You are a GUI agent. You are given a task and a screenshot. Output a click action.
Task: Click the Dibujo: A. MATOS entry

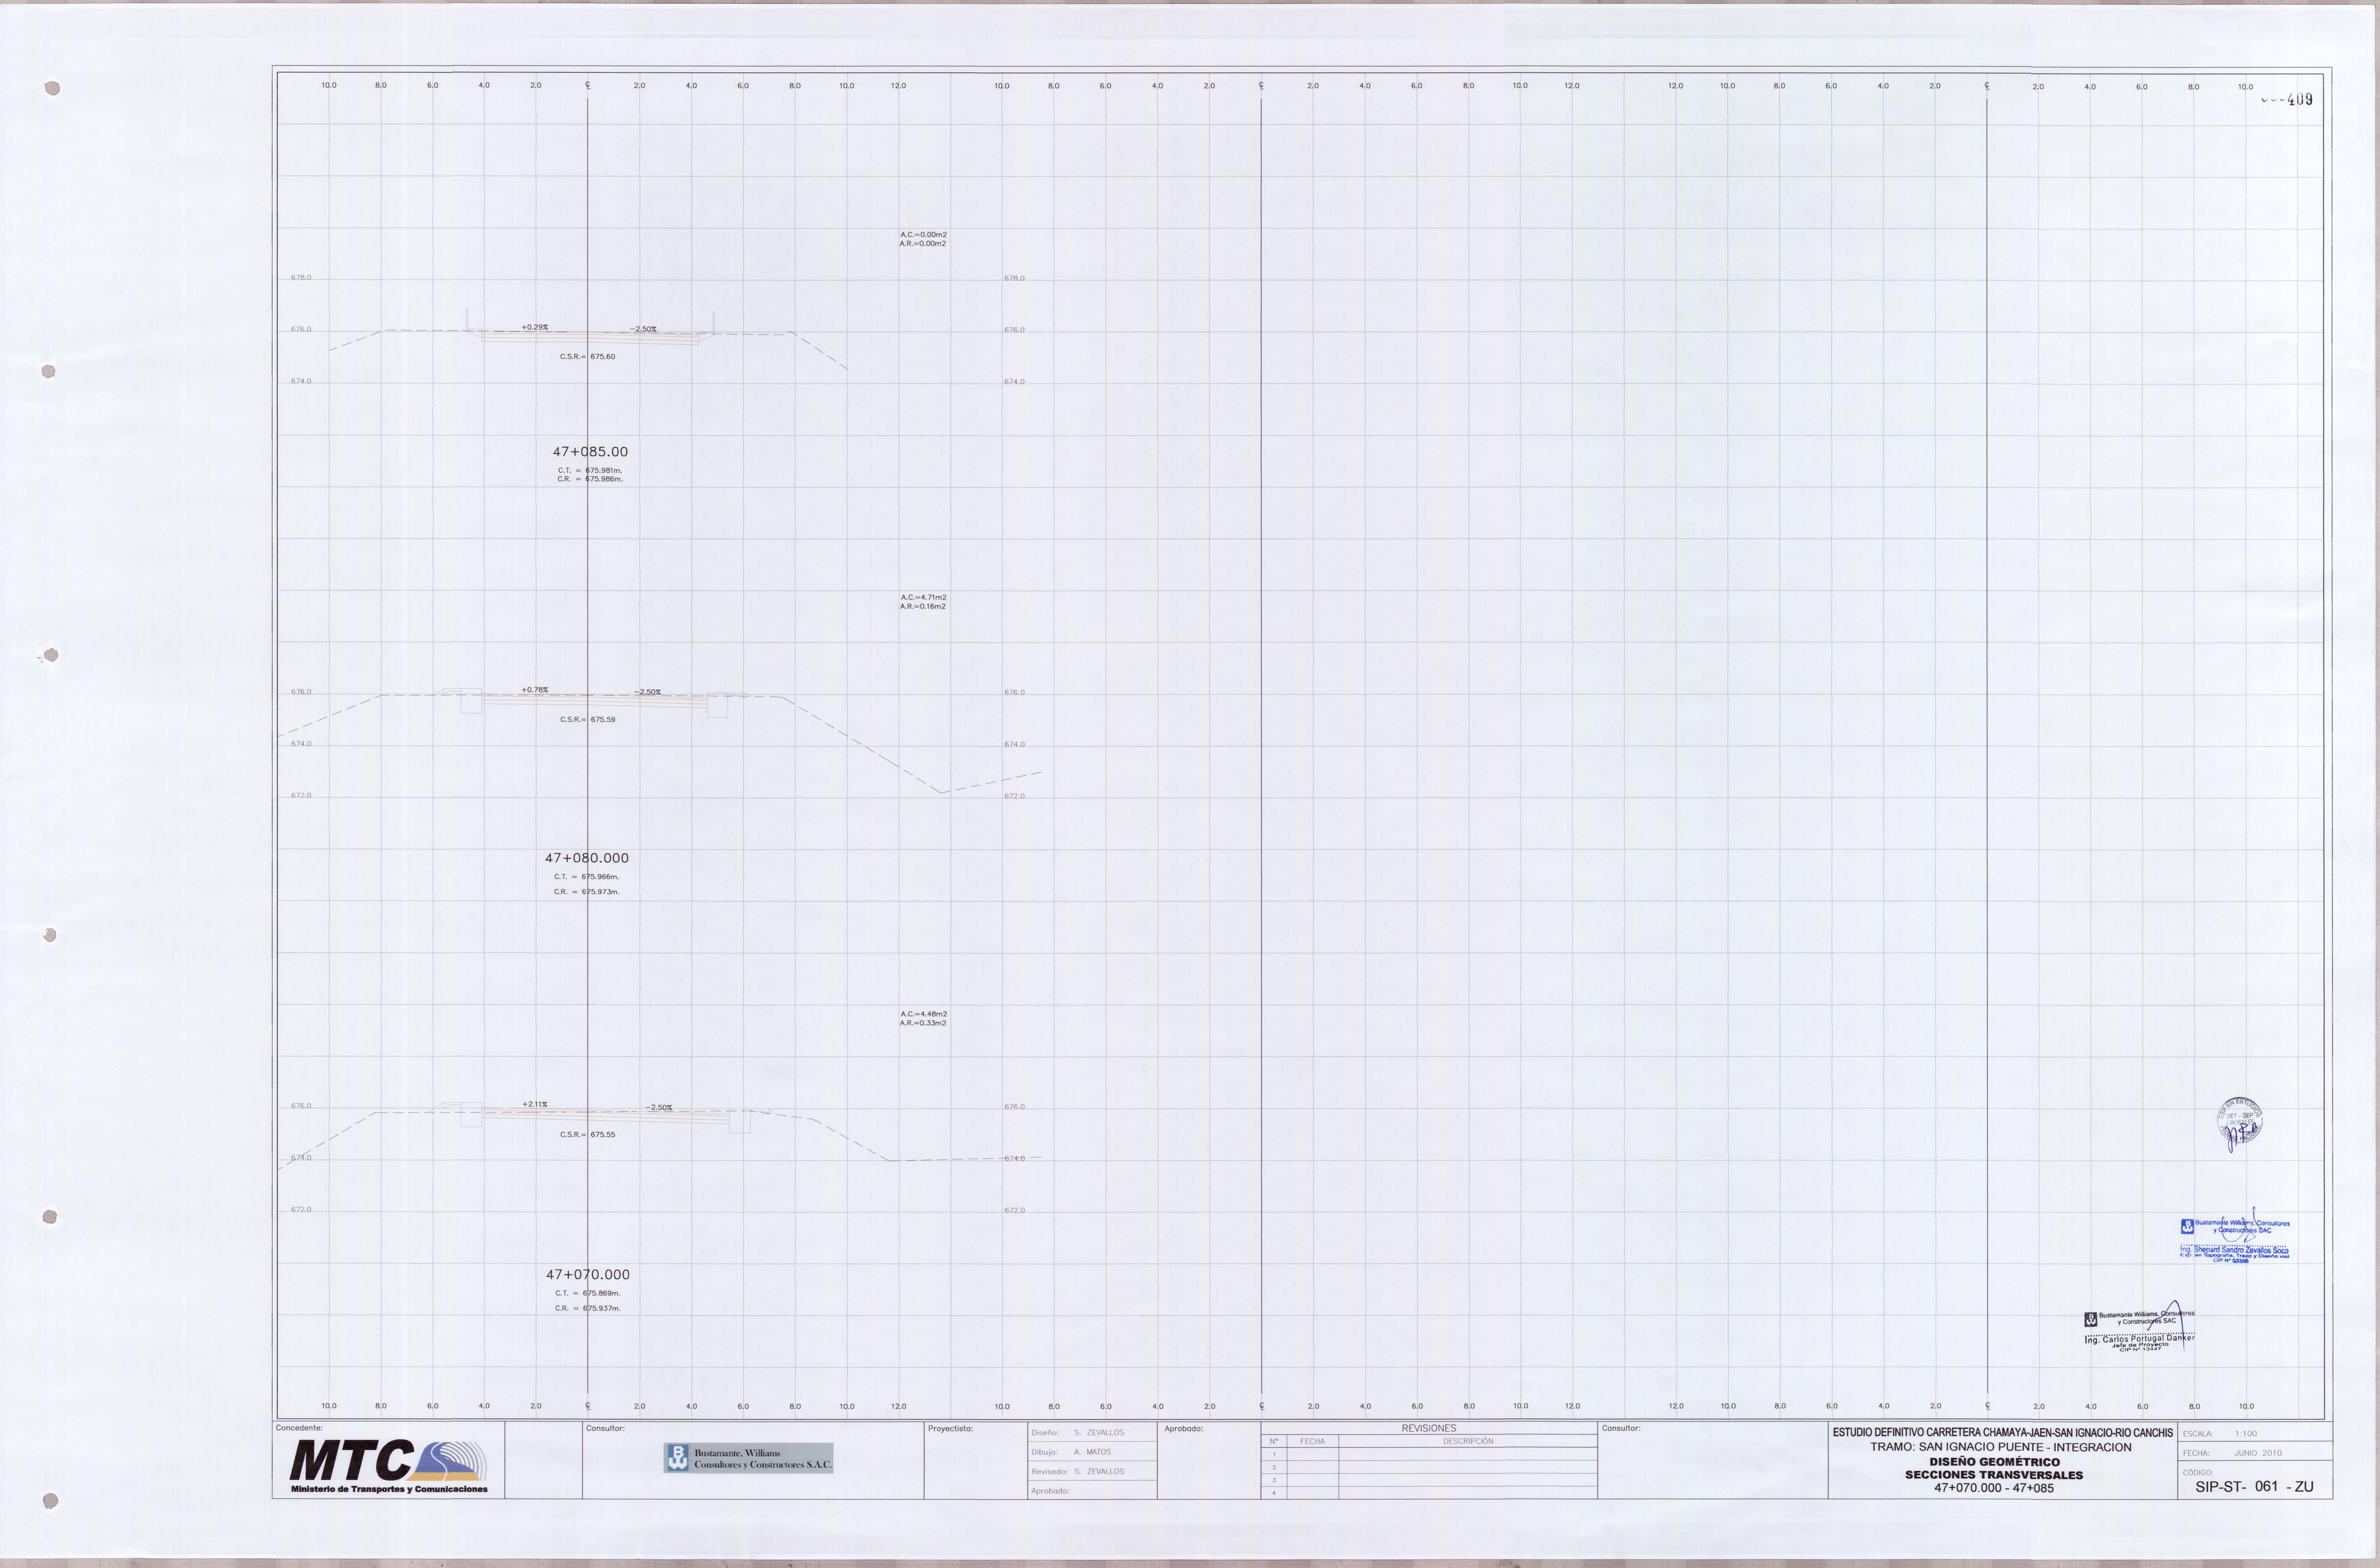point(1071,1452)
